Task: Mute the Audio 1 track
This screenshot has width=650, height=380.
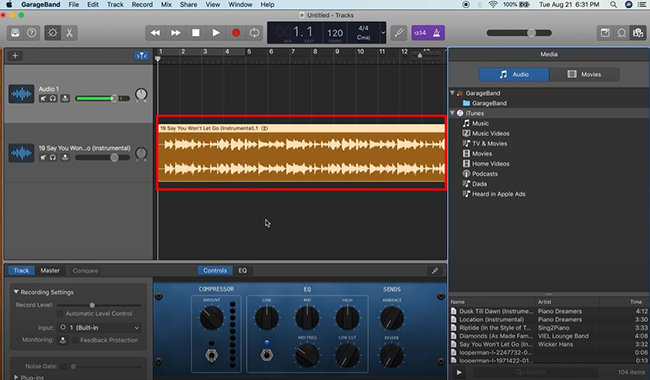Action: pos(43,99)
